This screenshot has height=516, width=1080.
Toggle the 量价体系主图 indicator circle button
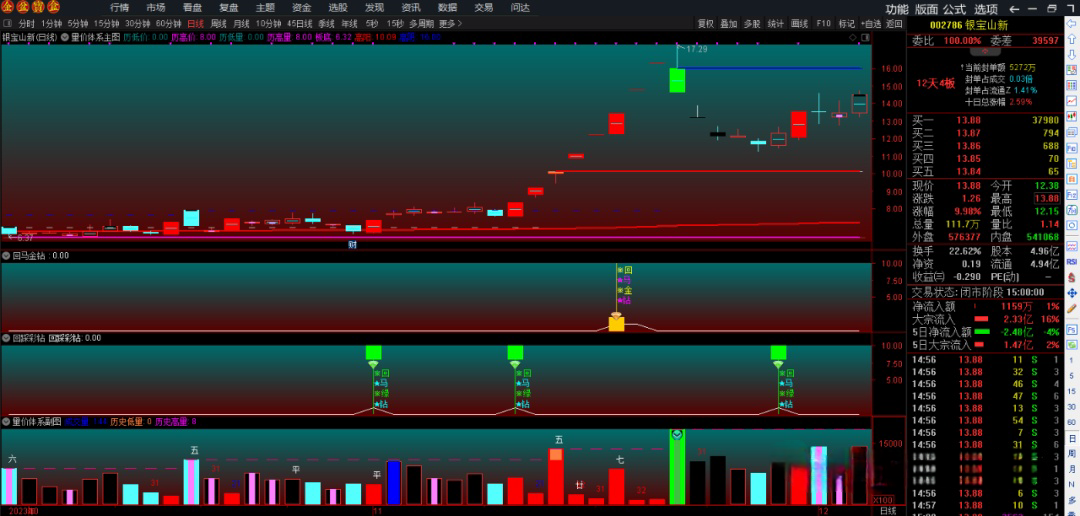[63, 37]
